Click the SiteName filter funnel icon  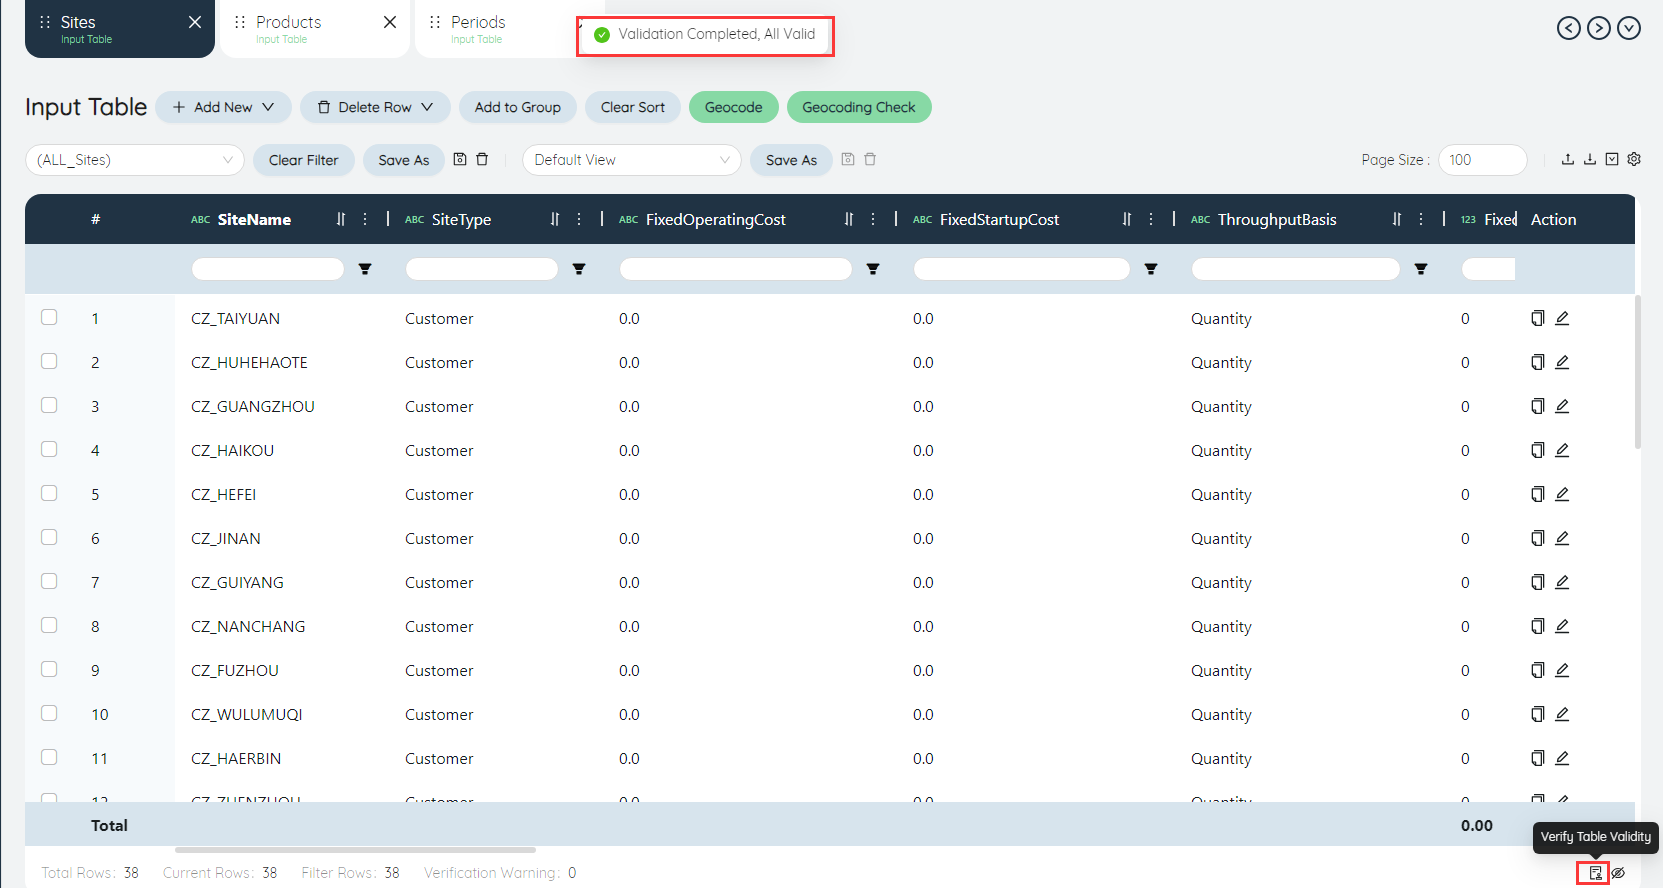click(365, 269)
